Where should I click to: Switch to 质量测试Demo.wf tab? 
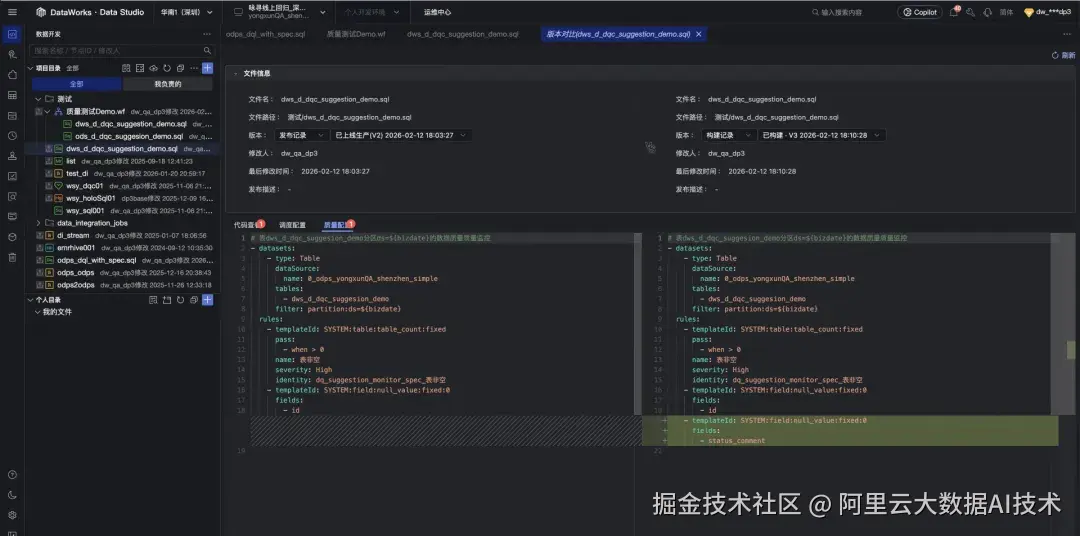click(x=355, y=34)
